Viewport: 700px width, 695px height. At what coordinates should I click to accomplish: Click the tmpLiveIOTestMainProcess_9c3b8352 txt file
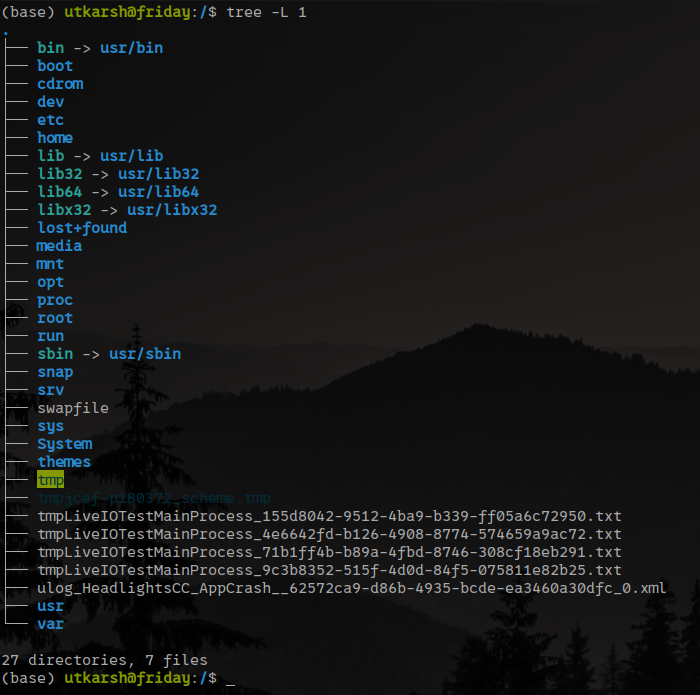(329, 570)
